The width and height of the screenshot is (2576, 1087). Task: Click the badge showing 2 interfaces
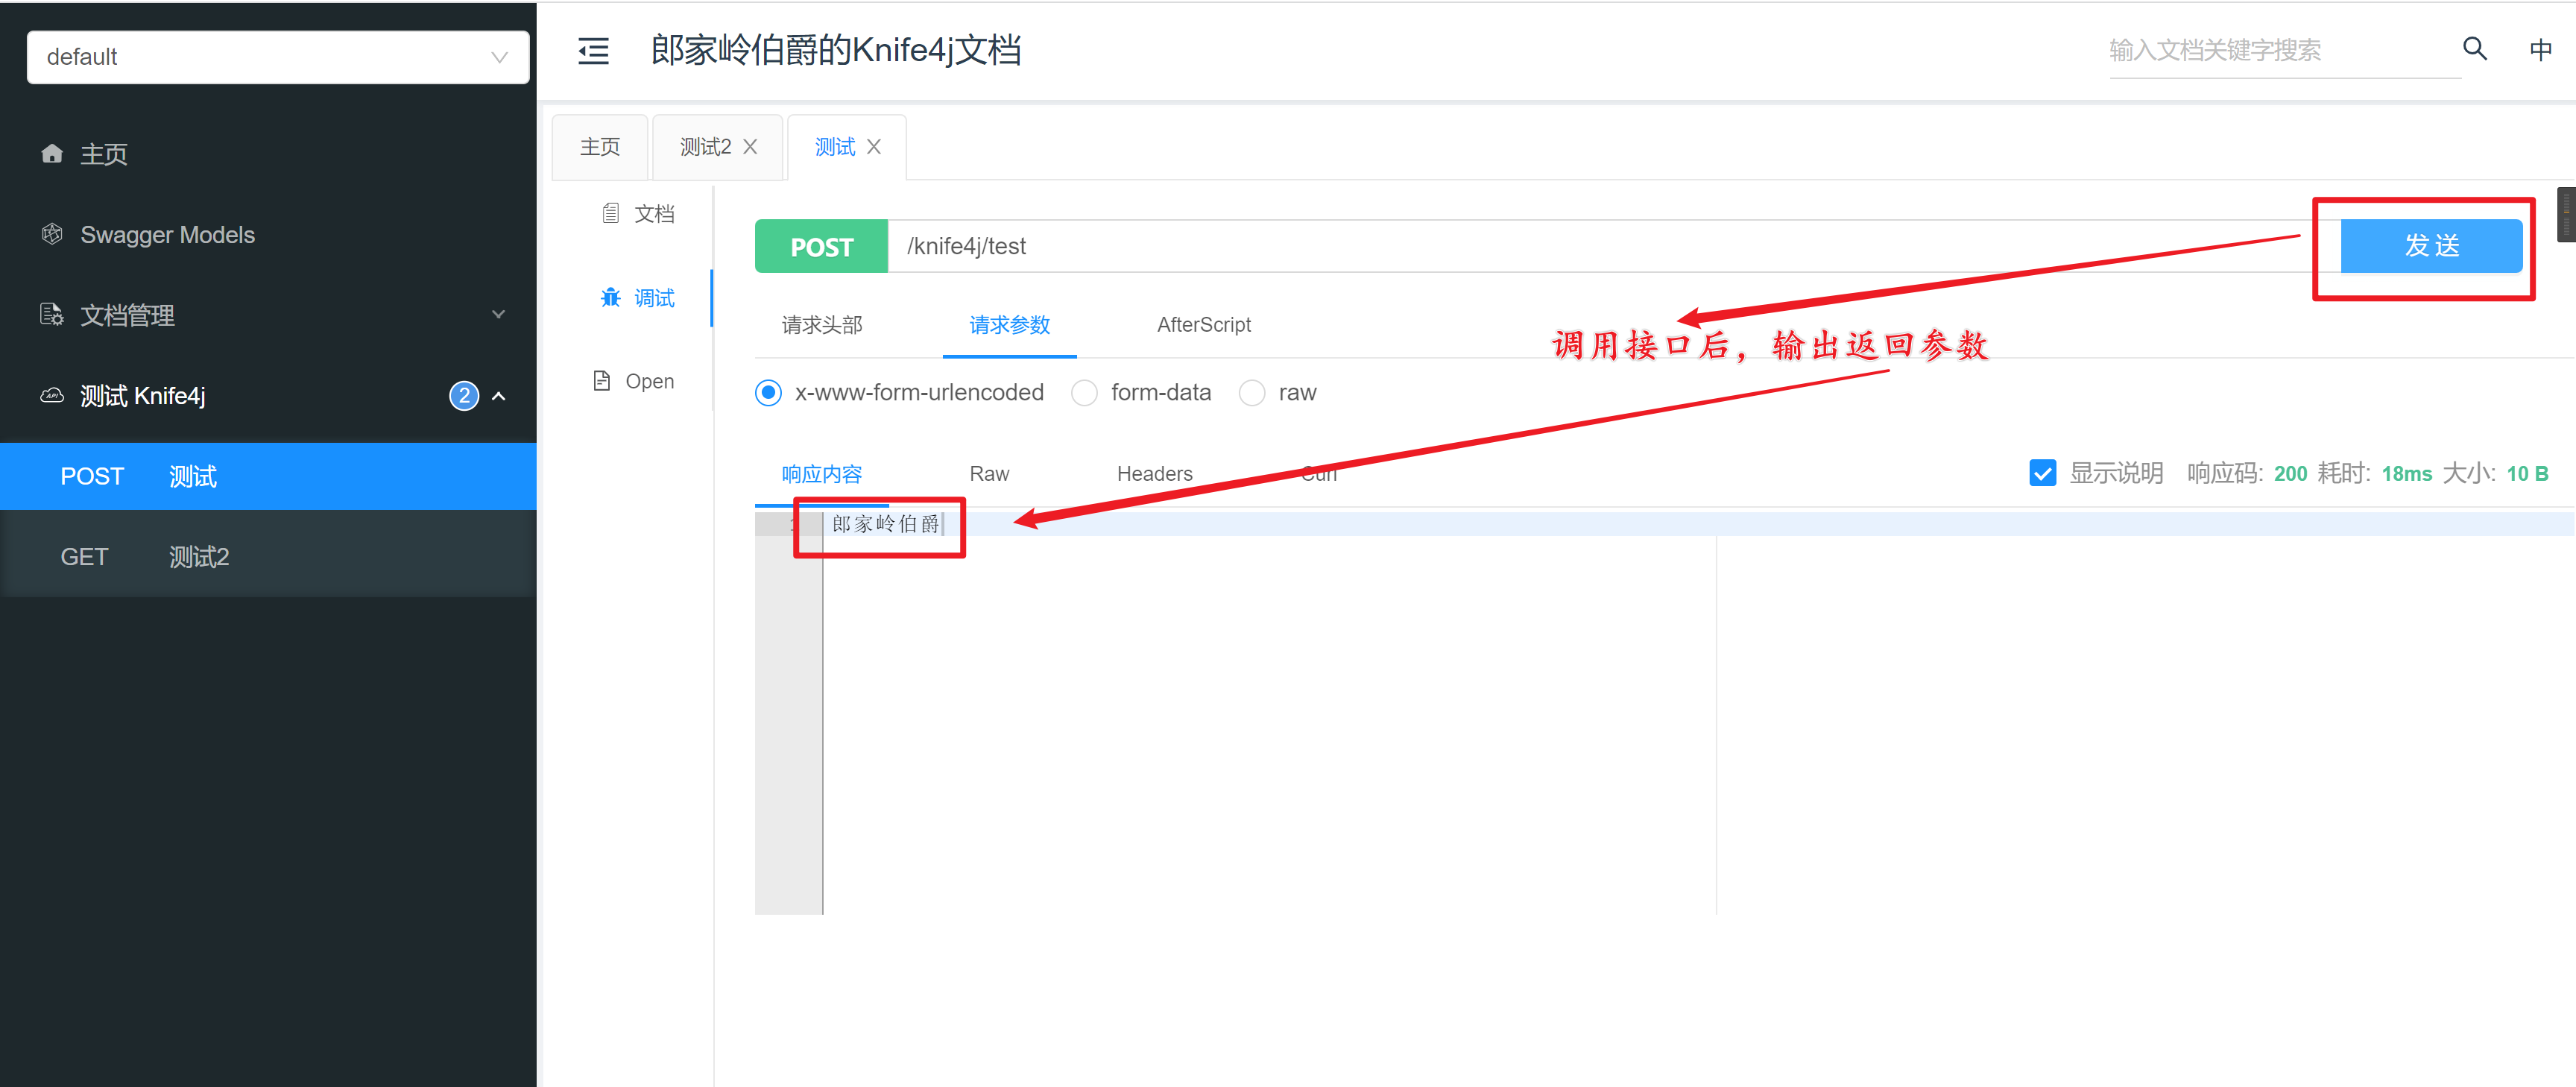463,396
